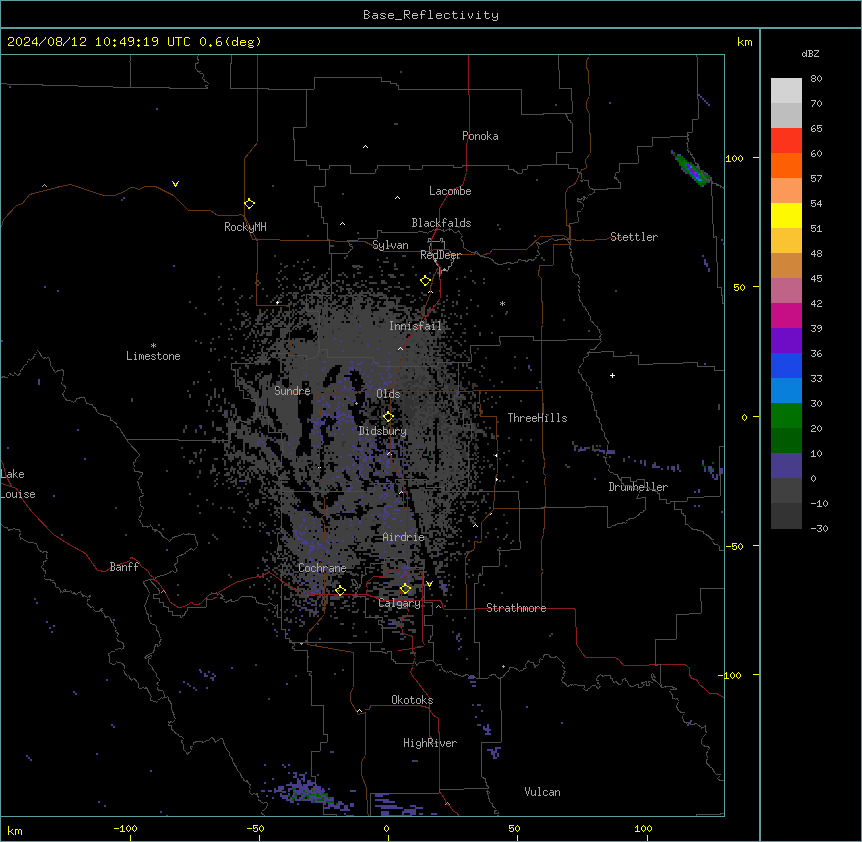Click the yellow diamond marker below Cochrane
The image size is (862, 842).
click(x=340, y=590)
